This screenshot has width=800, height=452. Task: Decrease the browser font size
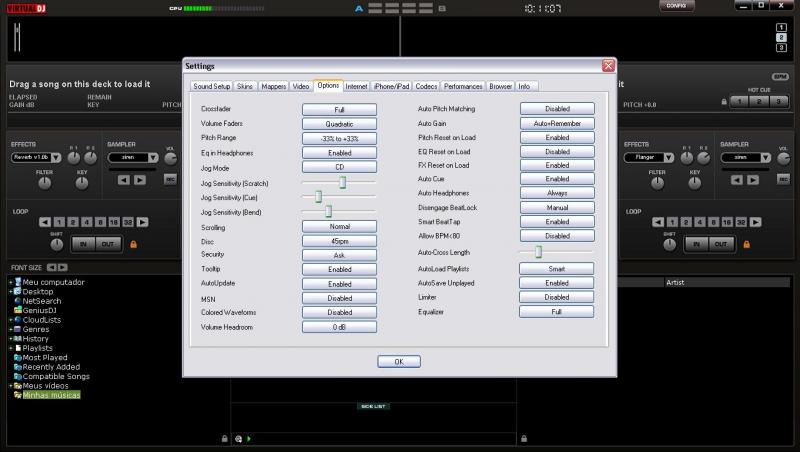pyautogui.click(x=52, y=267)
